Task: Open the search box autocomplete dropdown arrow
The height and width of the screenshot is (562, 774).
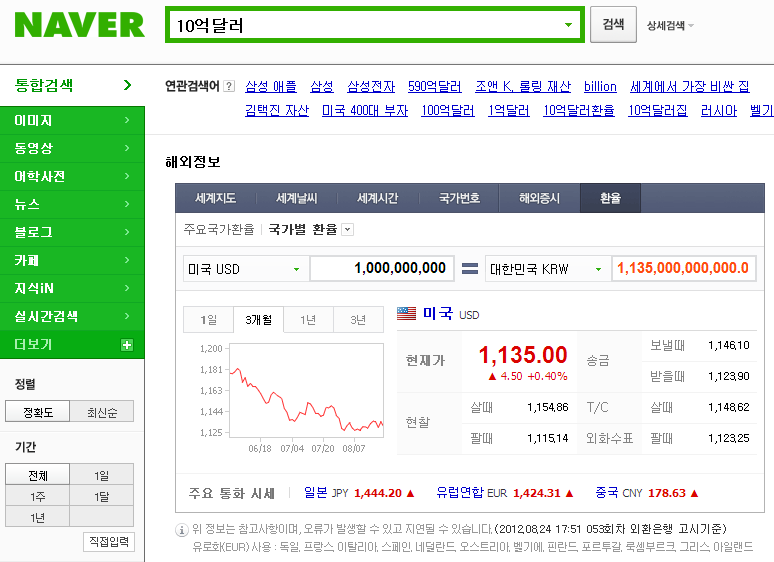Action: tap(568, 25)
